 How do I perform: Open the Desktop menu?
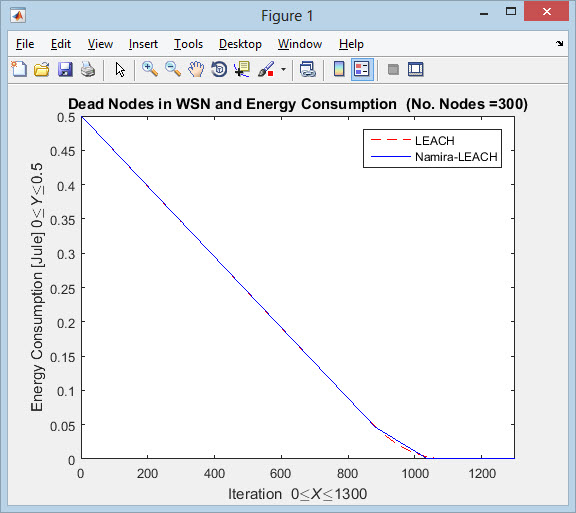coord(240,44)
